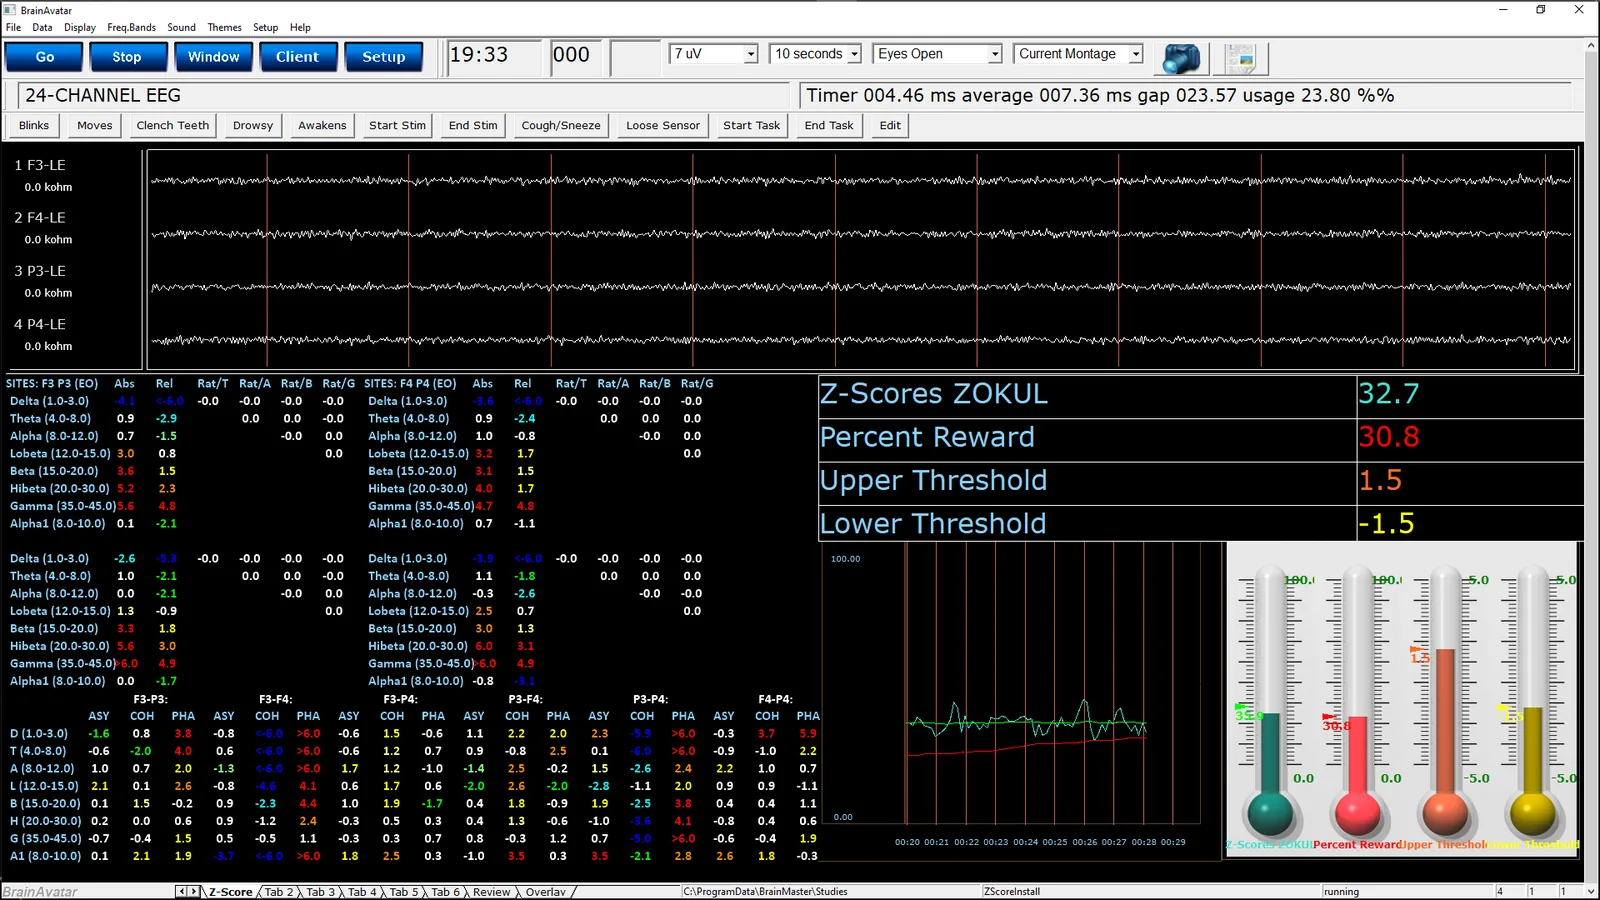Open the 7 uV amplitude scale dropdown
This screenshot has height=900, width=1600.
pos(751,54)
